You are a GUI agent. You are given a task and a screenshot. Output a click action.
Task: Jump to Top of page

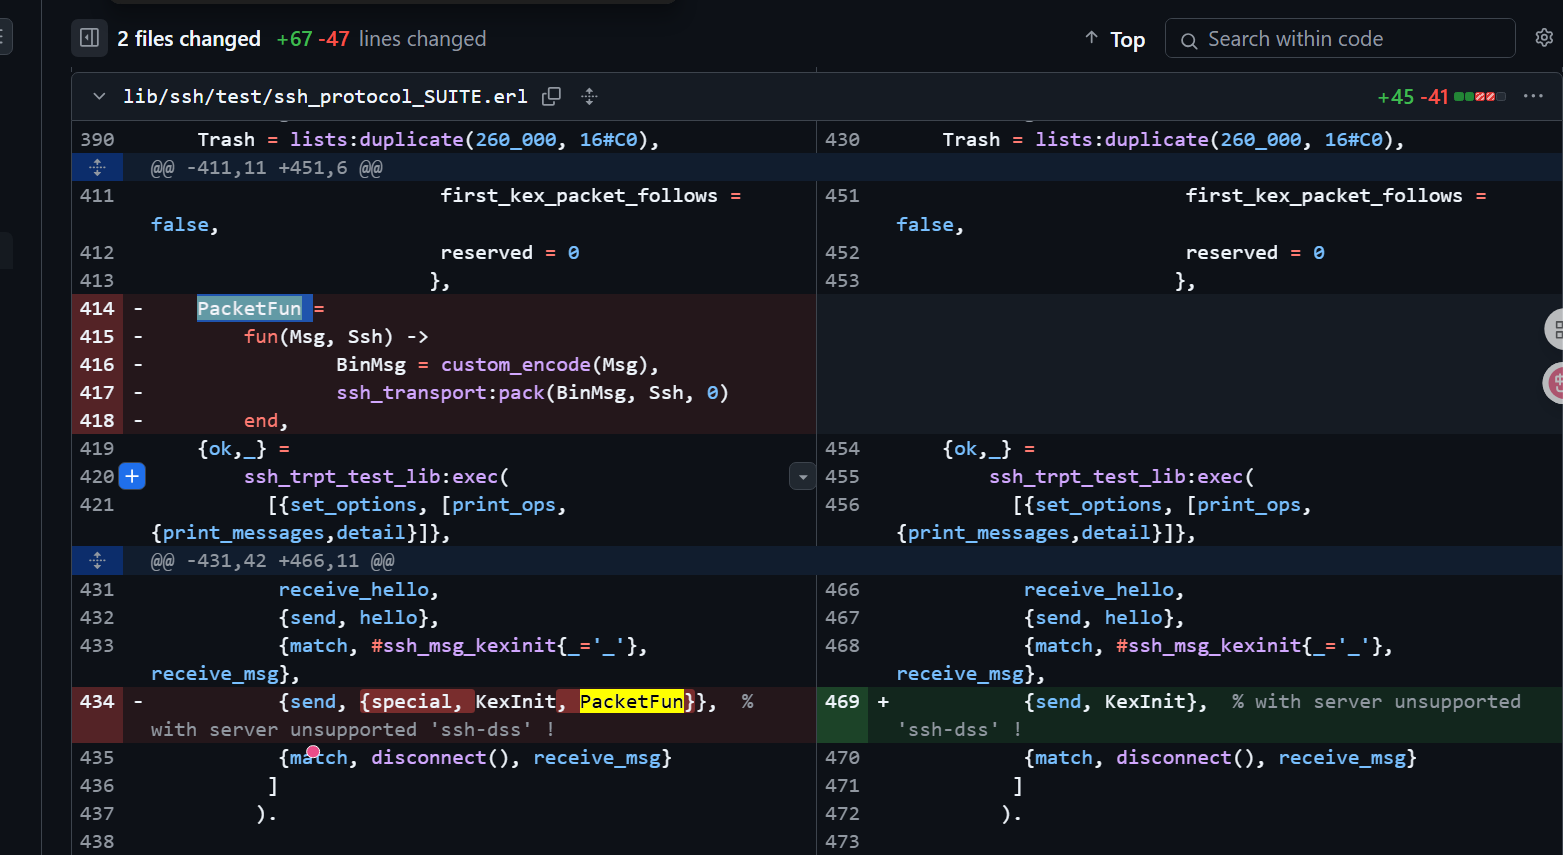pos(1115,39)
